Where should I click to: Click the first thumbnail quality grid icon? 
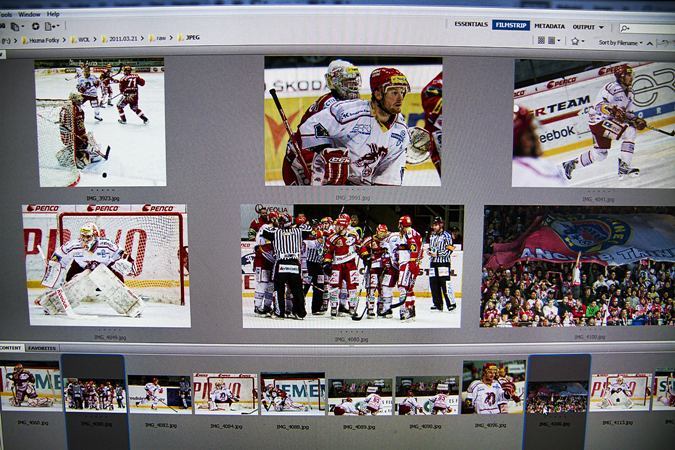click(x=541, y=40)
